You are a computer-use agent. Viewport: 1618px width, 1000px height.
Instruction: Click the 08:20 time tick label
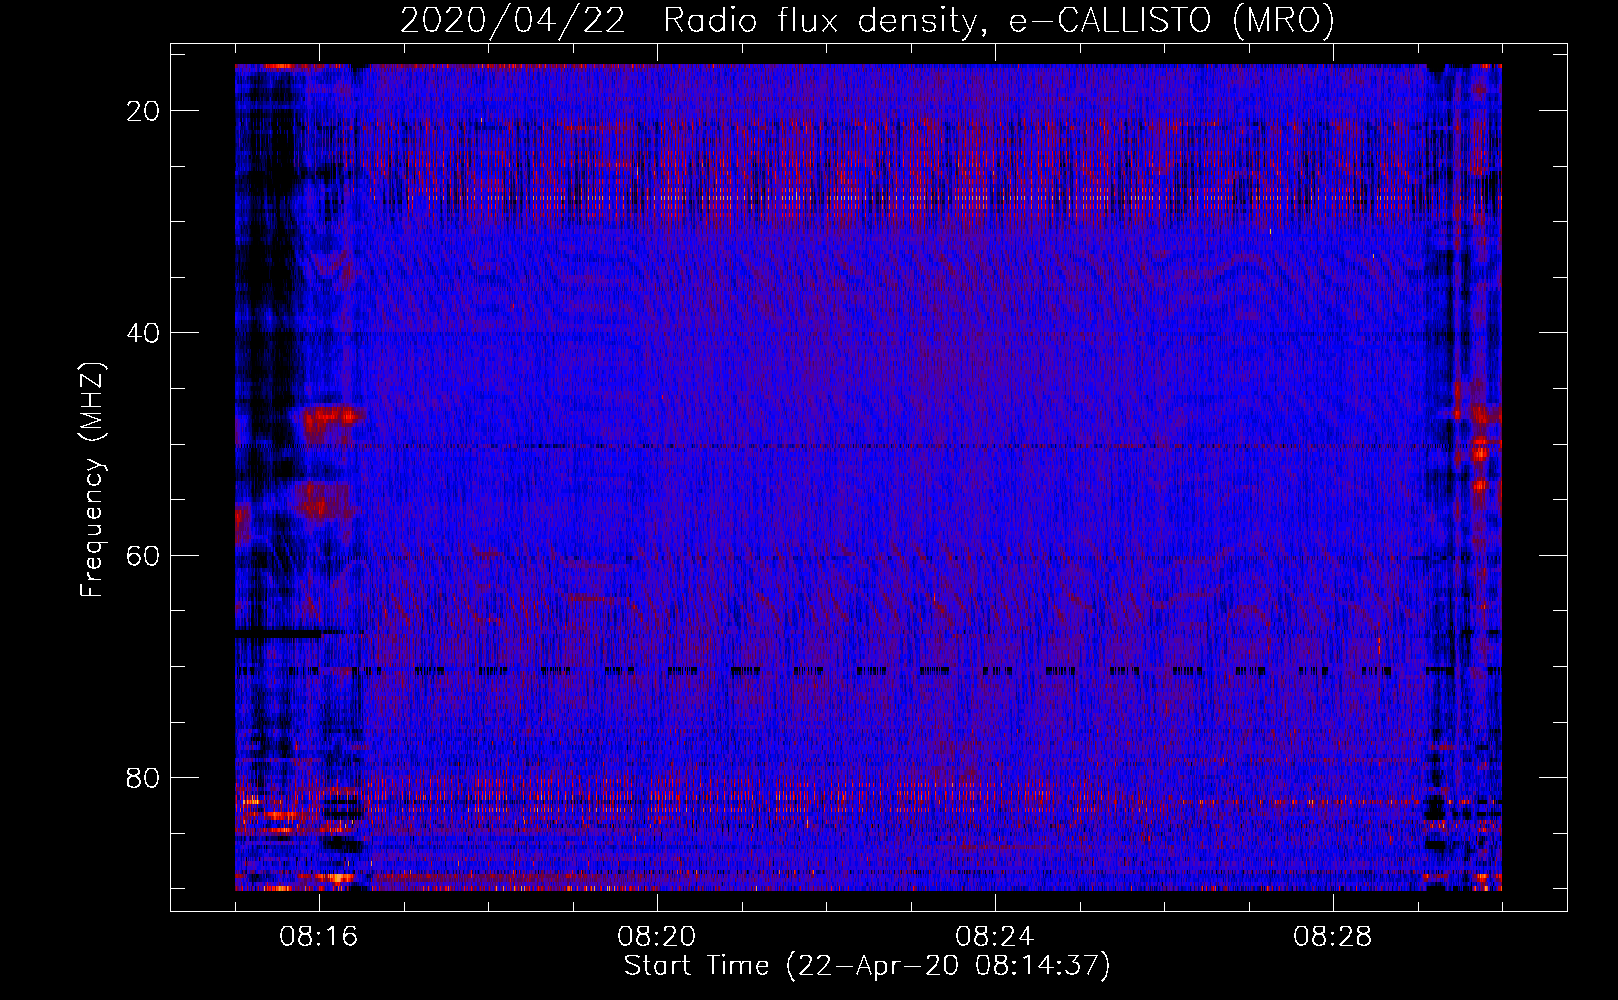(657, 937)
